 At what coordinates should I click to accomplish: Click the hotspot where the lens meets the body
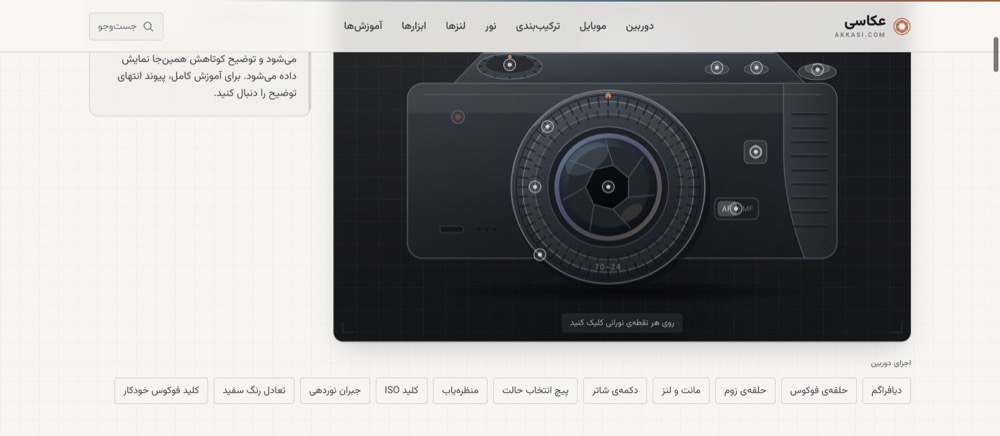click(540, 254)
